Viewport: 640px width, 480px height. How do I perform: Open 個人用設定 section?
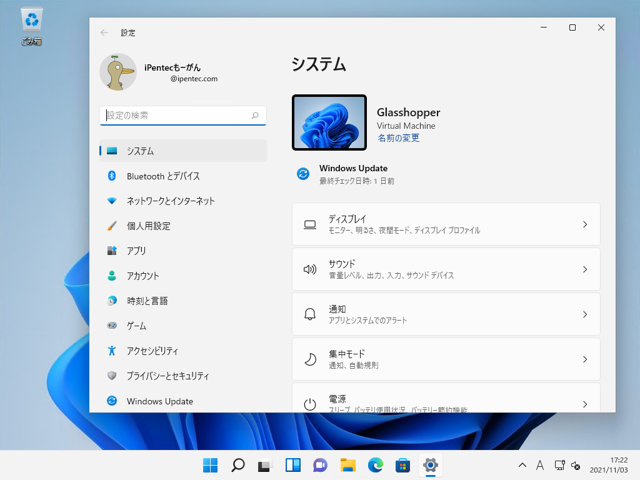pos(183,226)
